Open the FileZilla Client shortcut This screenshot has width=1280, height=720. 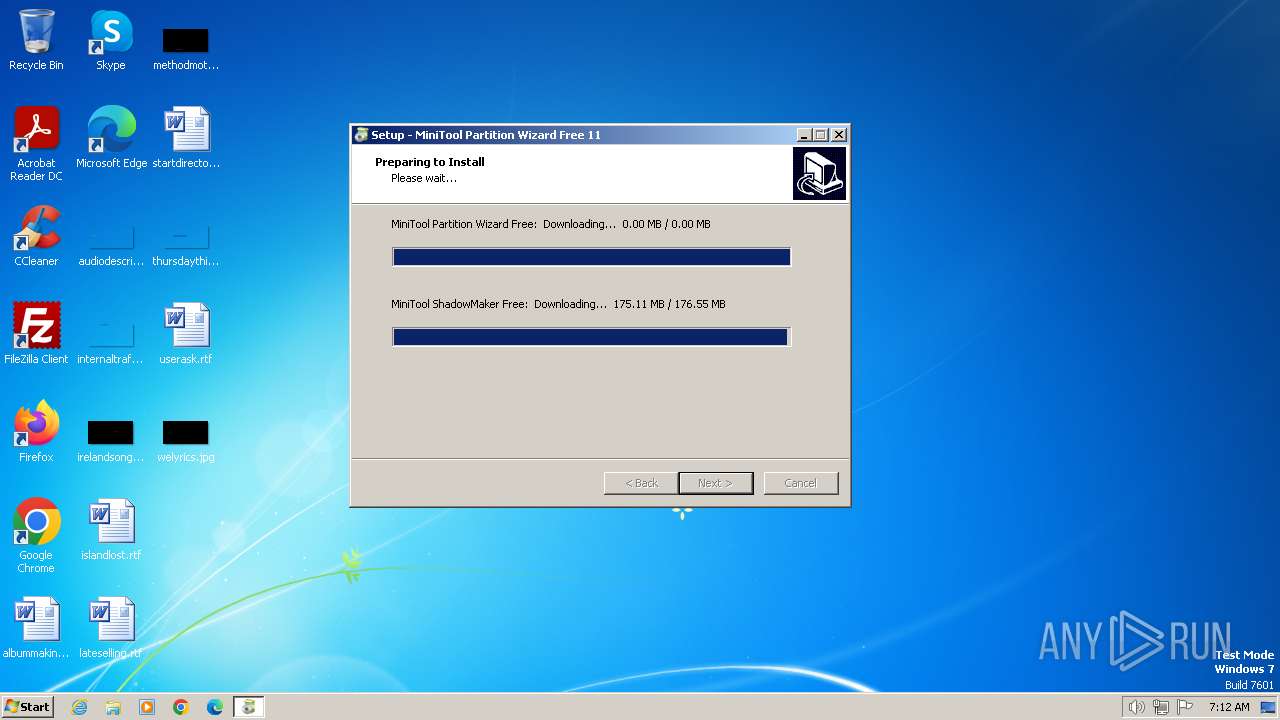(x=36, y=334)
